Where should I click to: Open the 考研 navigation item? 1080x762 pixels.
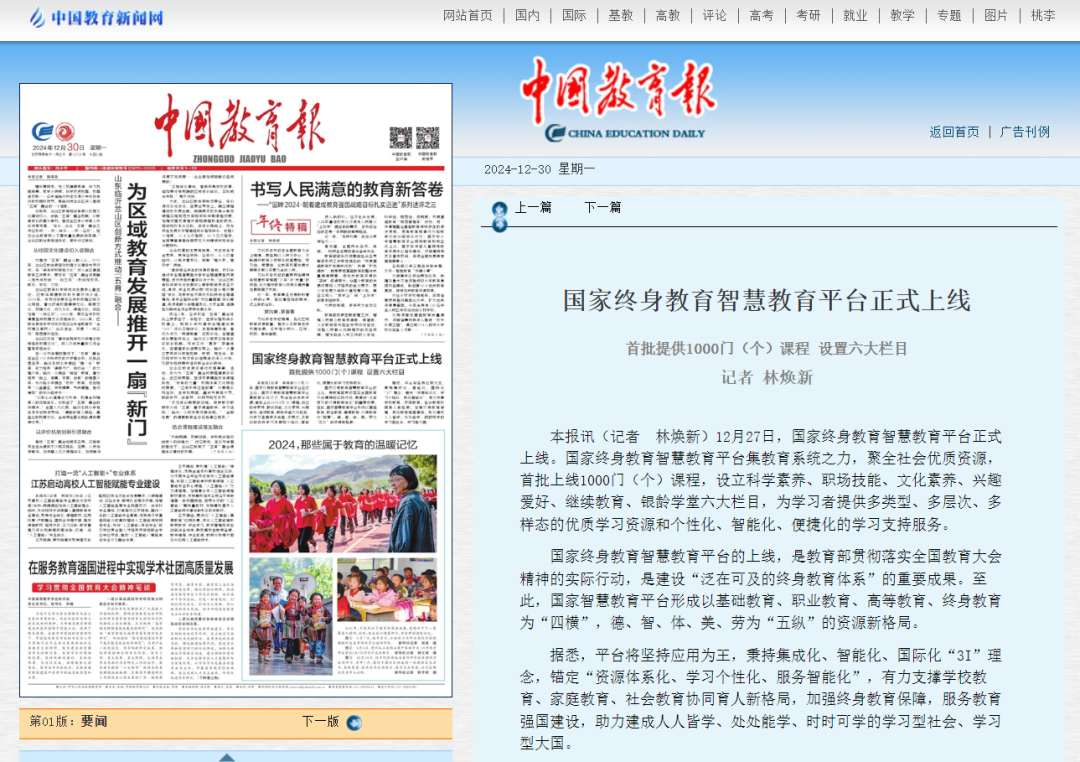pos(808,15)
